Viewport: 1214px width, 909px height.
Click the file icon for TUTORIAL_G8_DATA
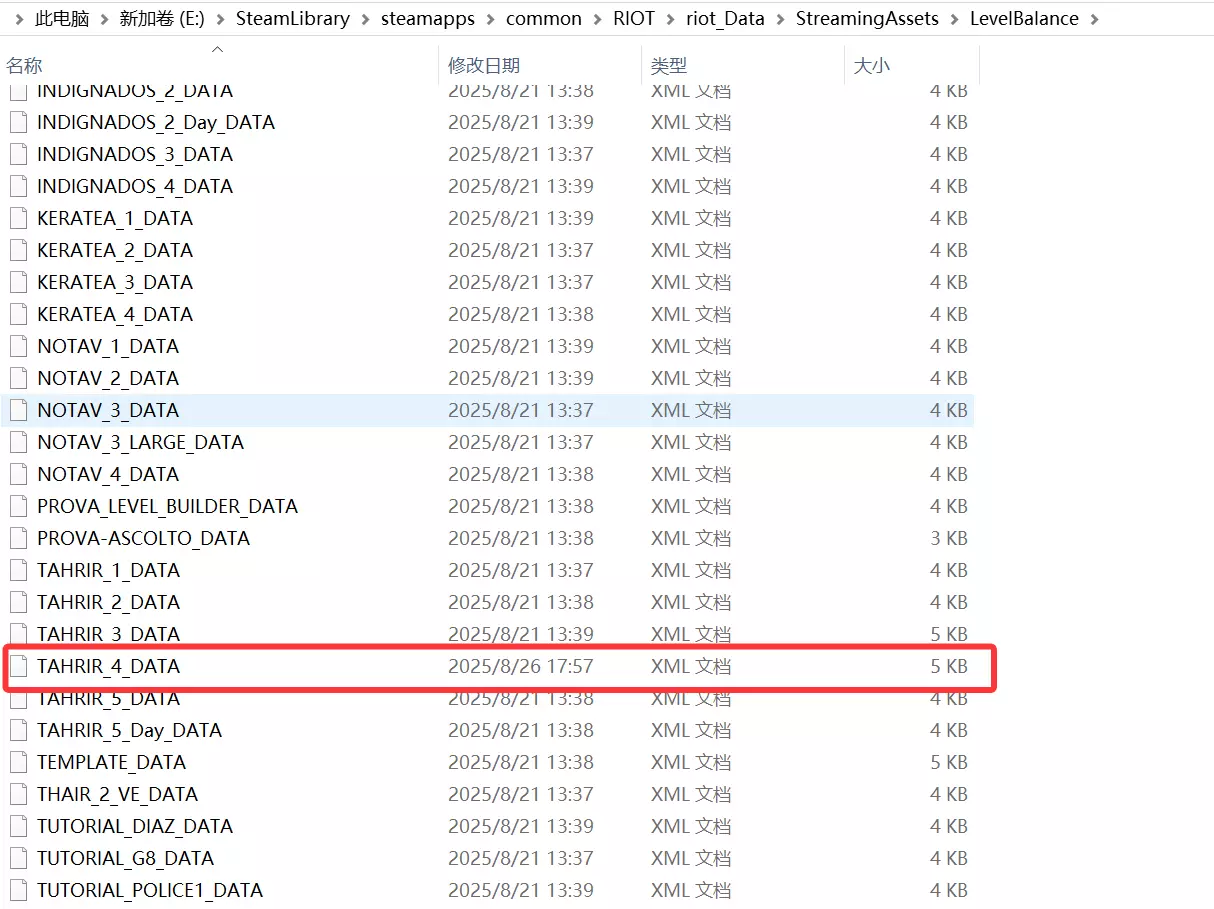click(x=18, y=858)
